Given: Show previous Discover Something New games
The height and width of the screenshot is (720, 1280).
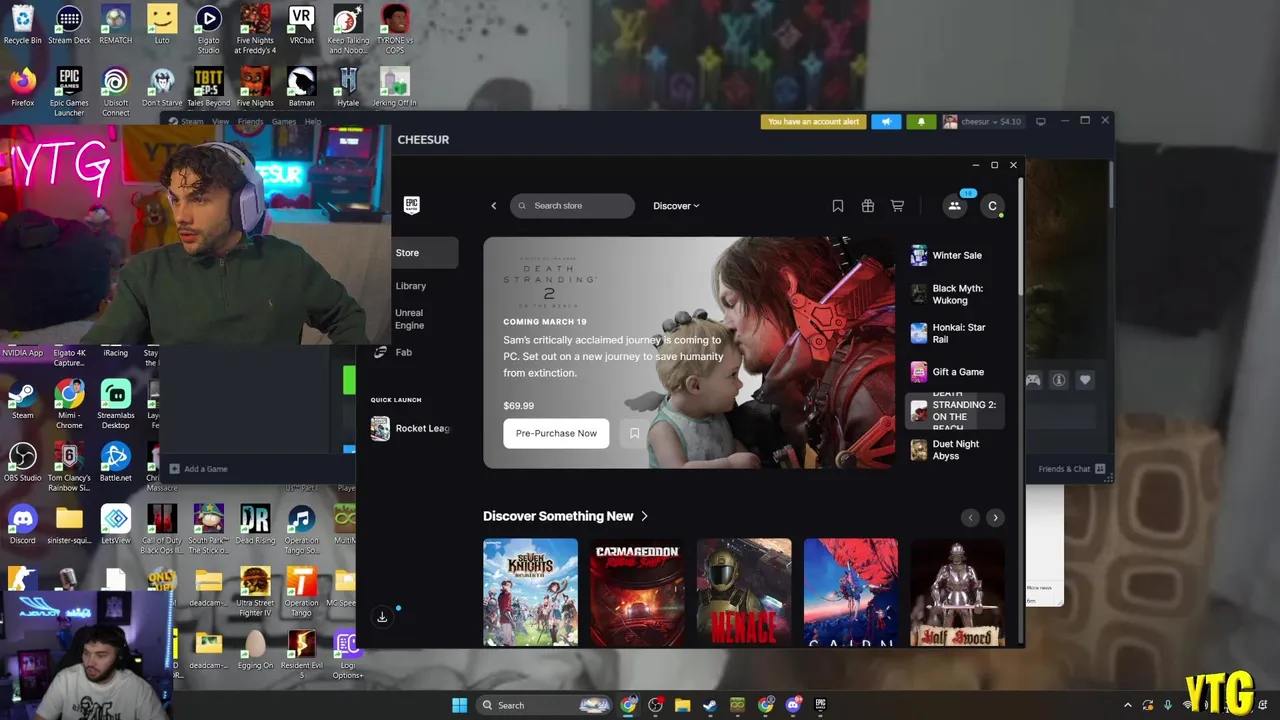Looking at the screenshot, I should [x=970, y=517].
